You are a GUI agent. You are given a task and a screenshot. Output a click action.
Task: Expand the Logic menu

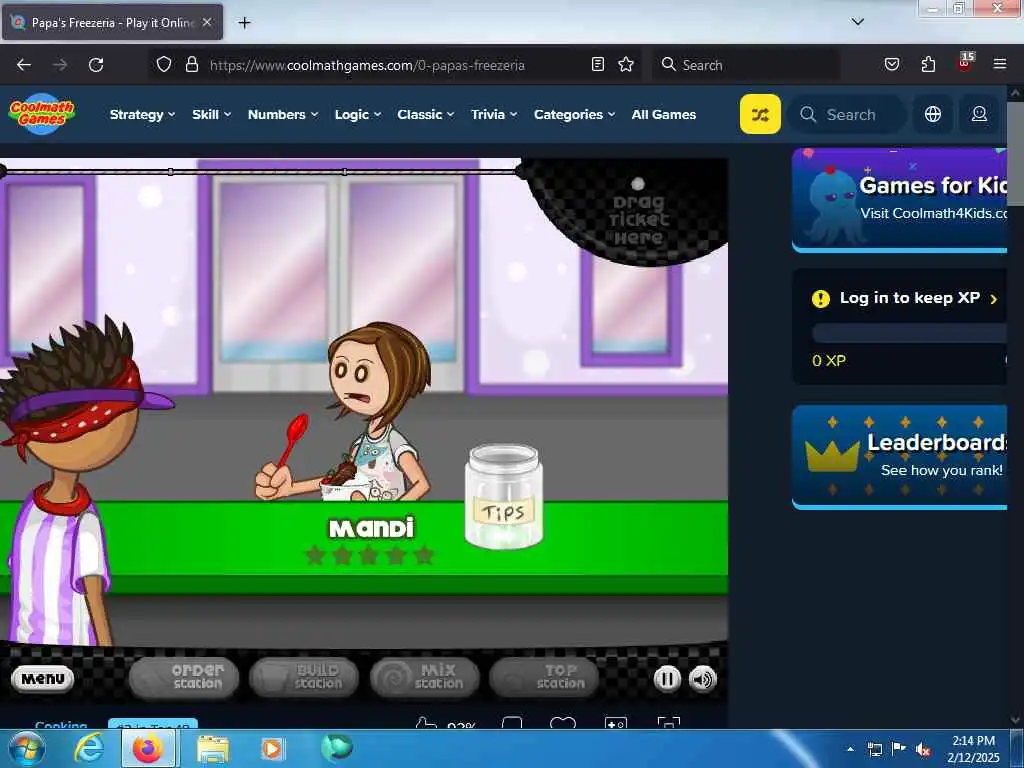358,114
